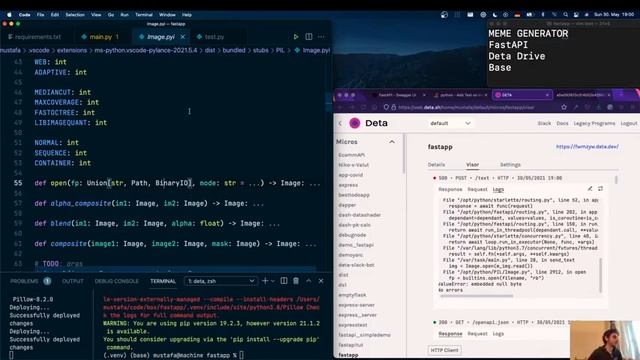
Task: Show the Request tab of the POST /text request
Action: (x=477, y=189)
